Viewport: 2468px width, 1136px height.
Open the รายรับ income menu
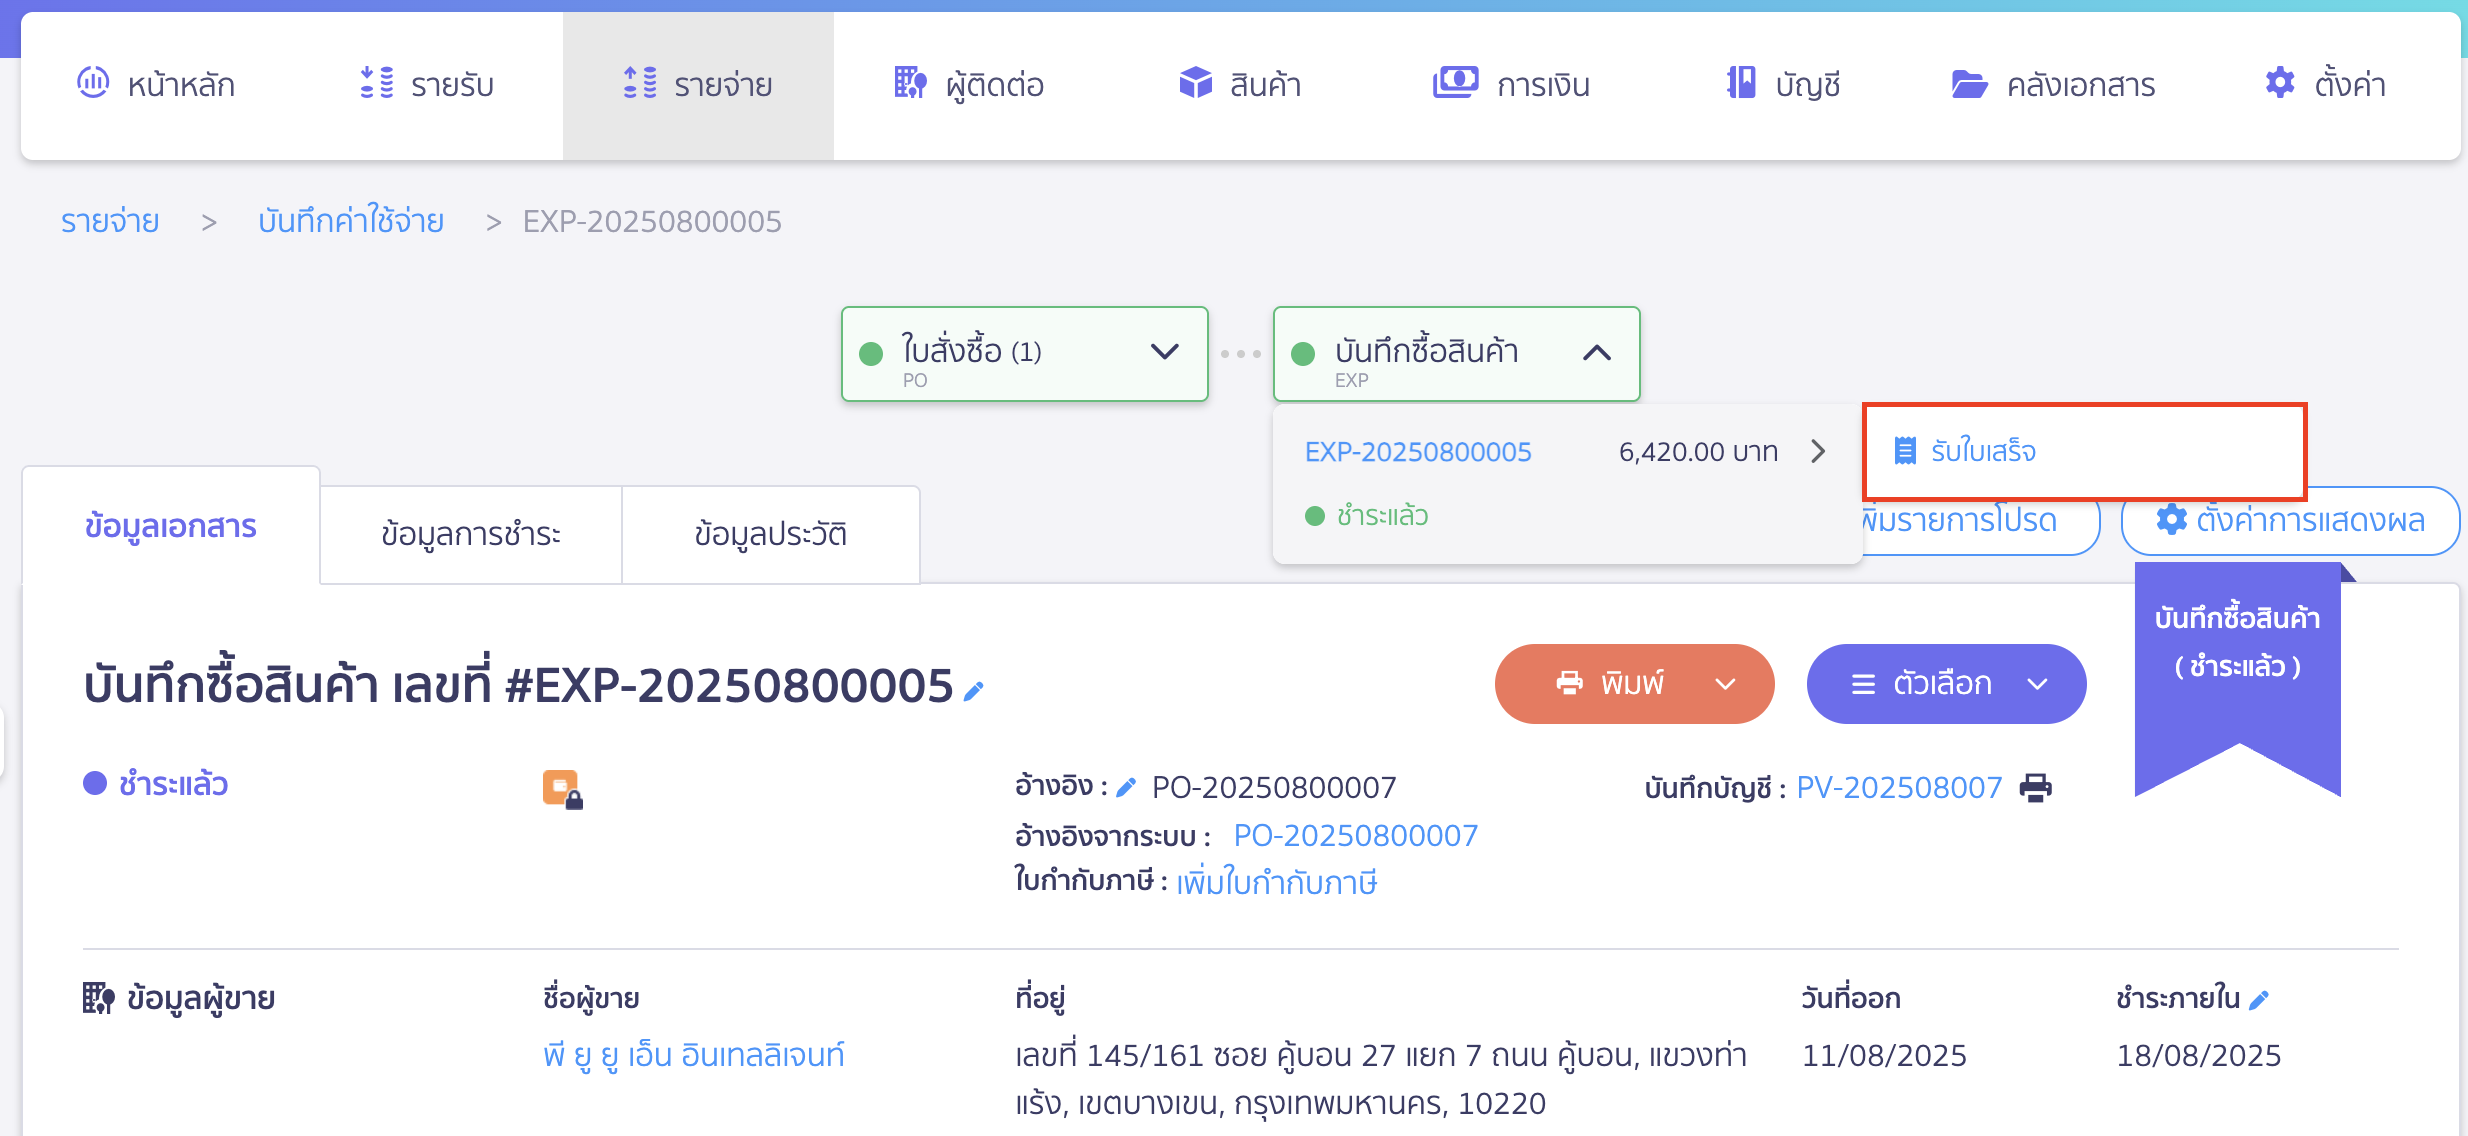pos(427,85)
